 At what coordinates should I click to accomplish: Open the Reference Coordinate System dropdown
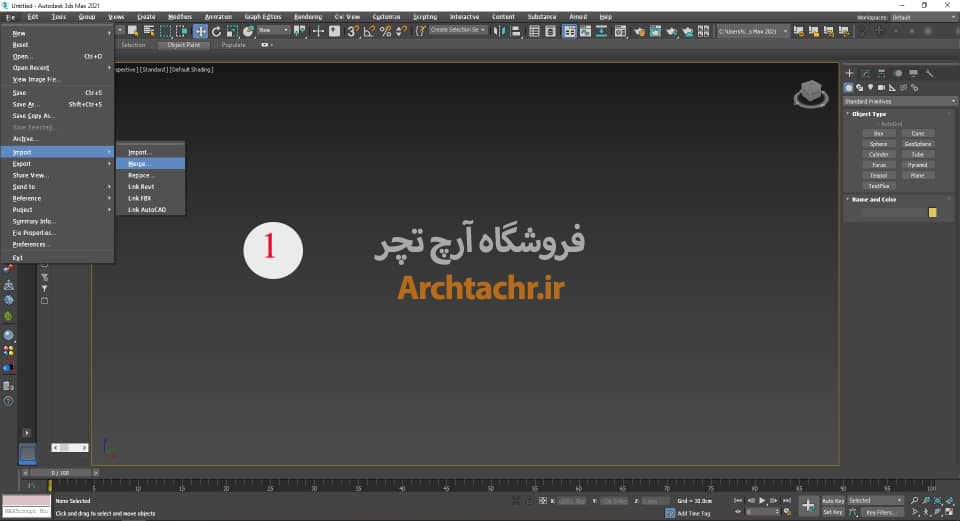pyautogui.click(x=273, y=30)
